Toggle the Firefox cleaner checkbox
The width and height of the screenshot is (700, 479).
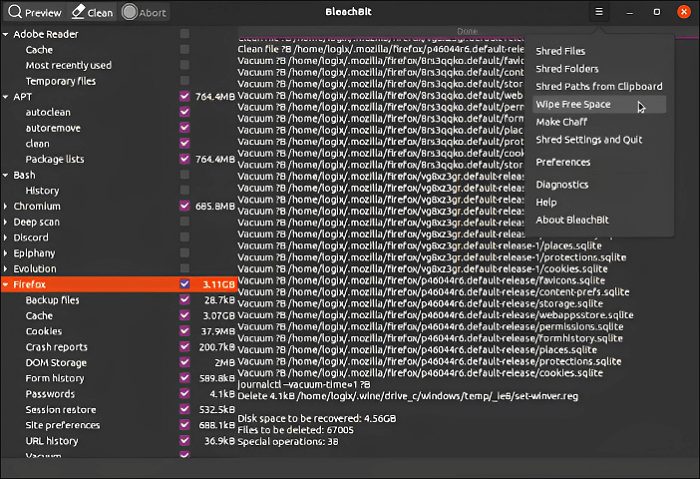coord(184,284)
